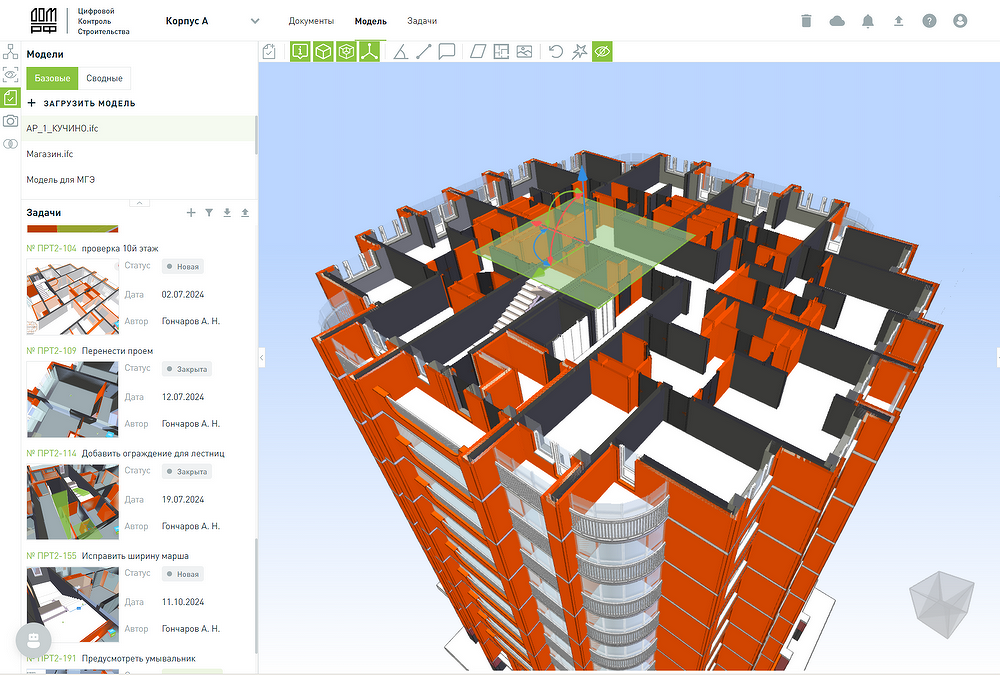Open the floor plan view tool
Image resolution: width=1000 pixels, height=675 pixels.
tap(501, 52)
